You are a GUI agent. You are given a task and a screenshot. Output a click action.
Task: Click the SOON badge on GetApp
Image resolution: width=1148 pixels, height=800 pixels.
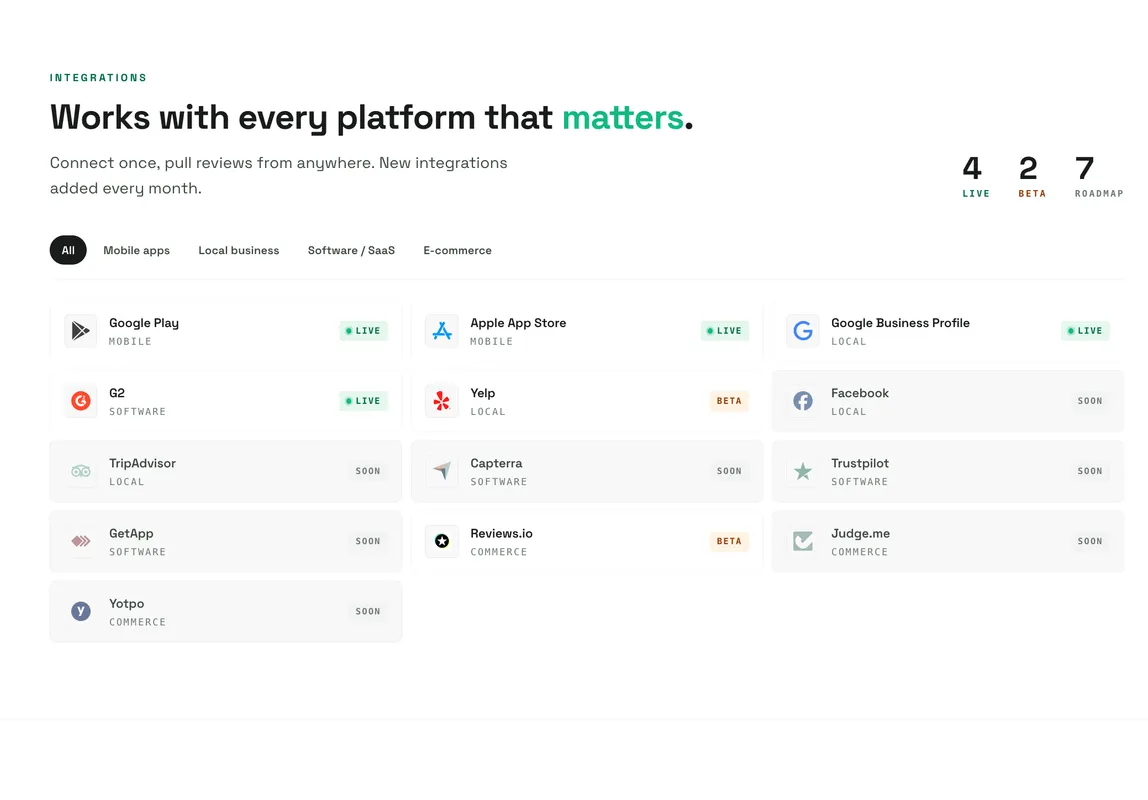point(368,542)
